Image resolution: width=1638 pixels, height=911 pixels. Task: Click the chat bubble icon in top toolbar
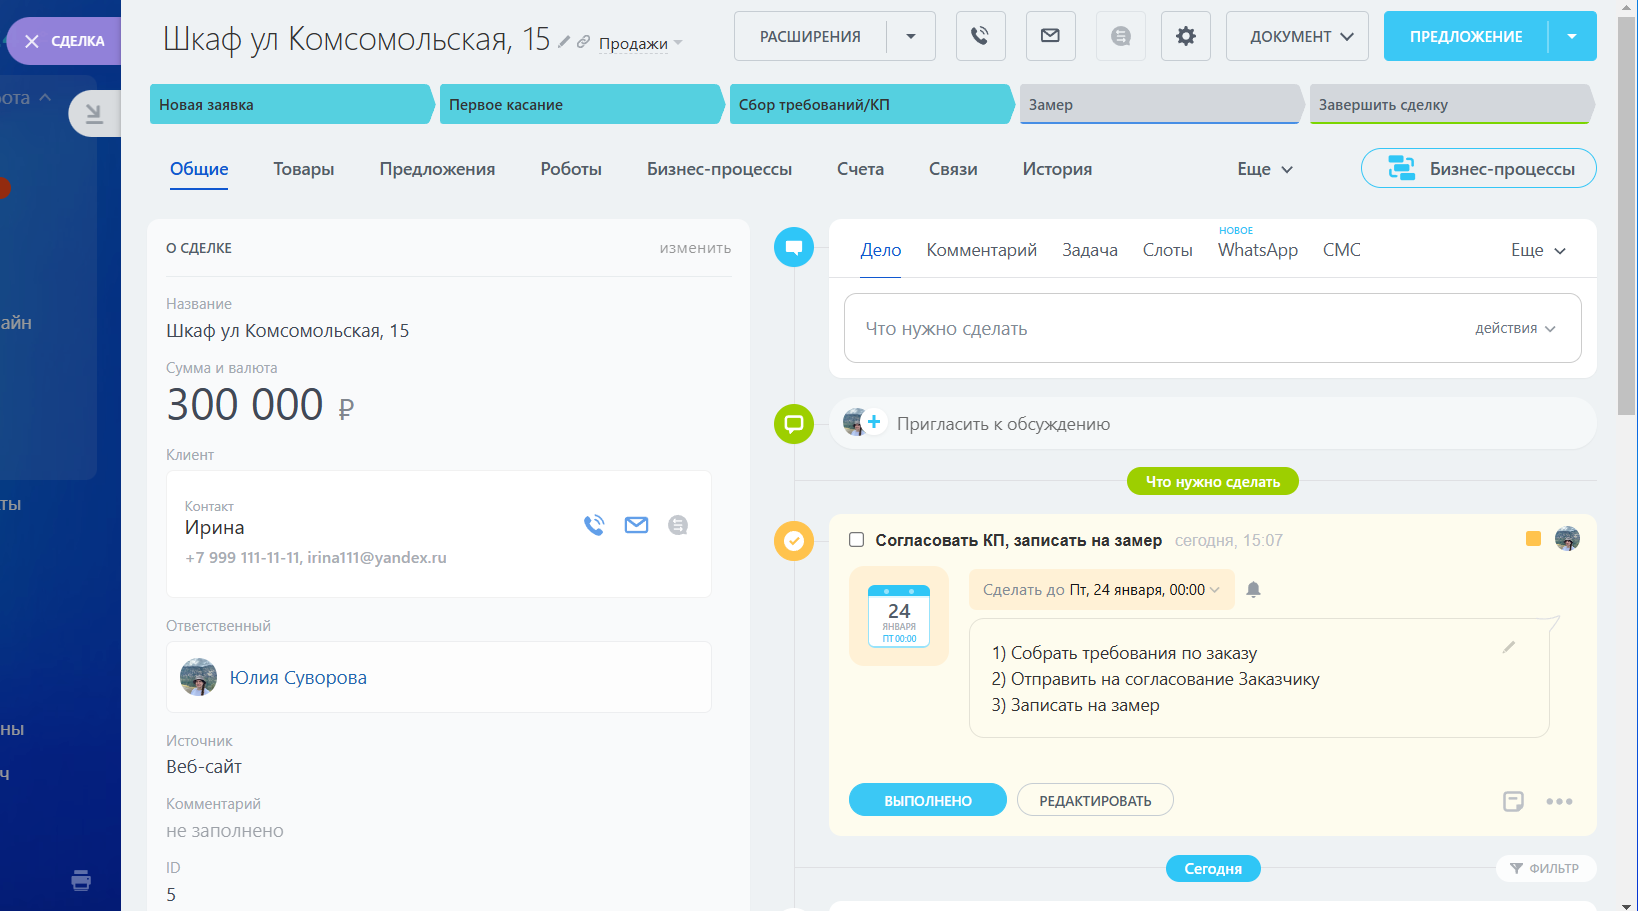tap(1121, 36)
